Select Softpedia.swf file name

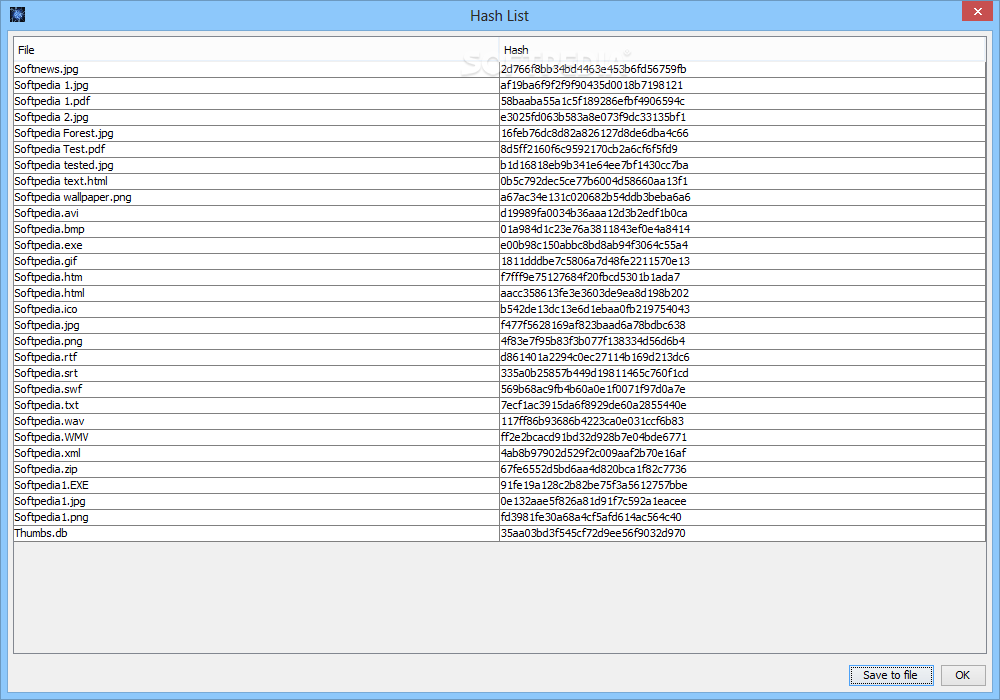[x=48, y=389]
